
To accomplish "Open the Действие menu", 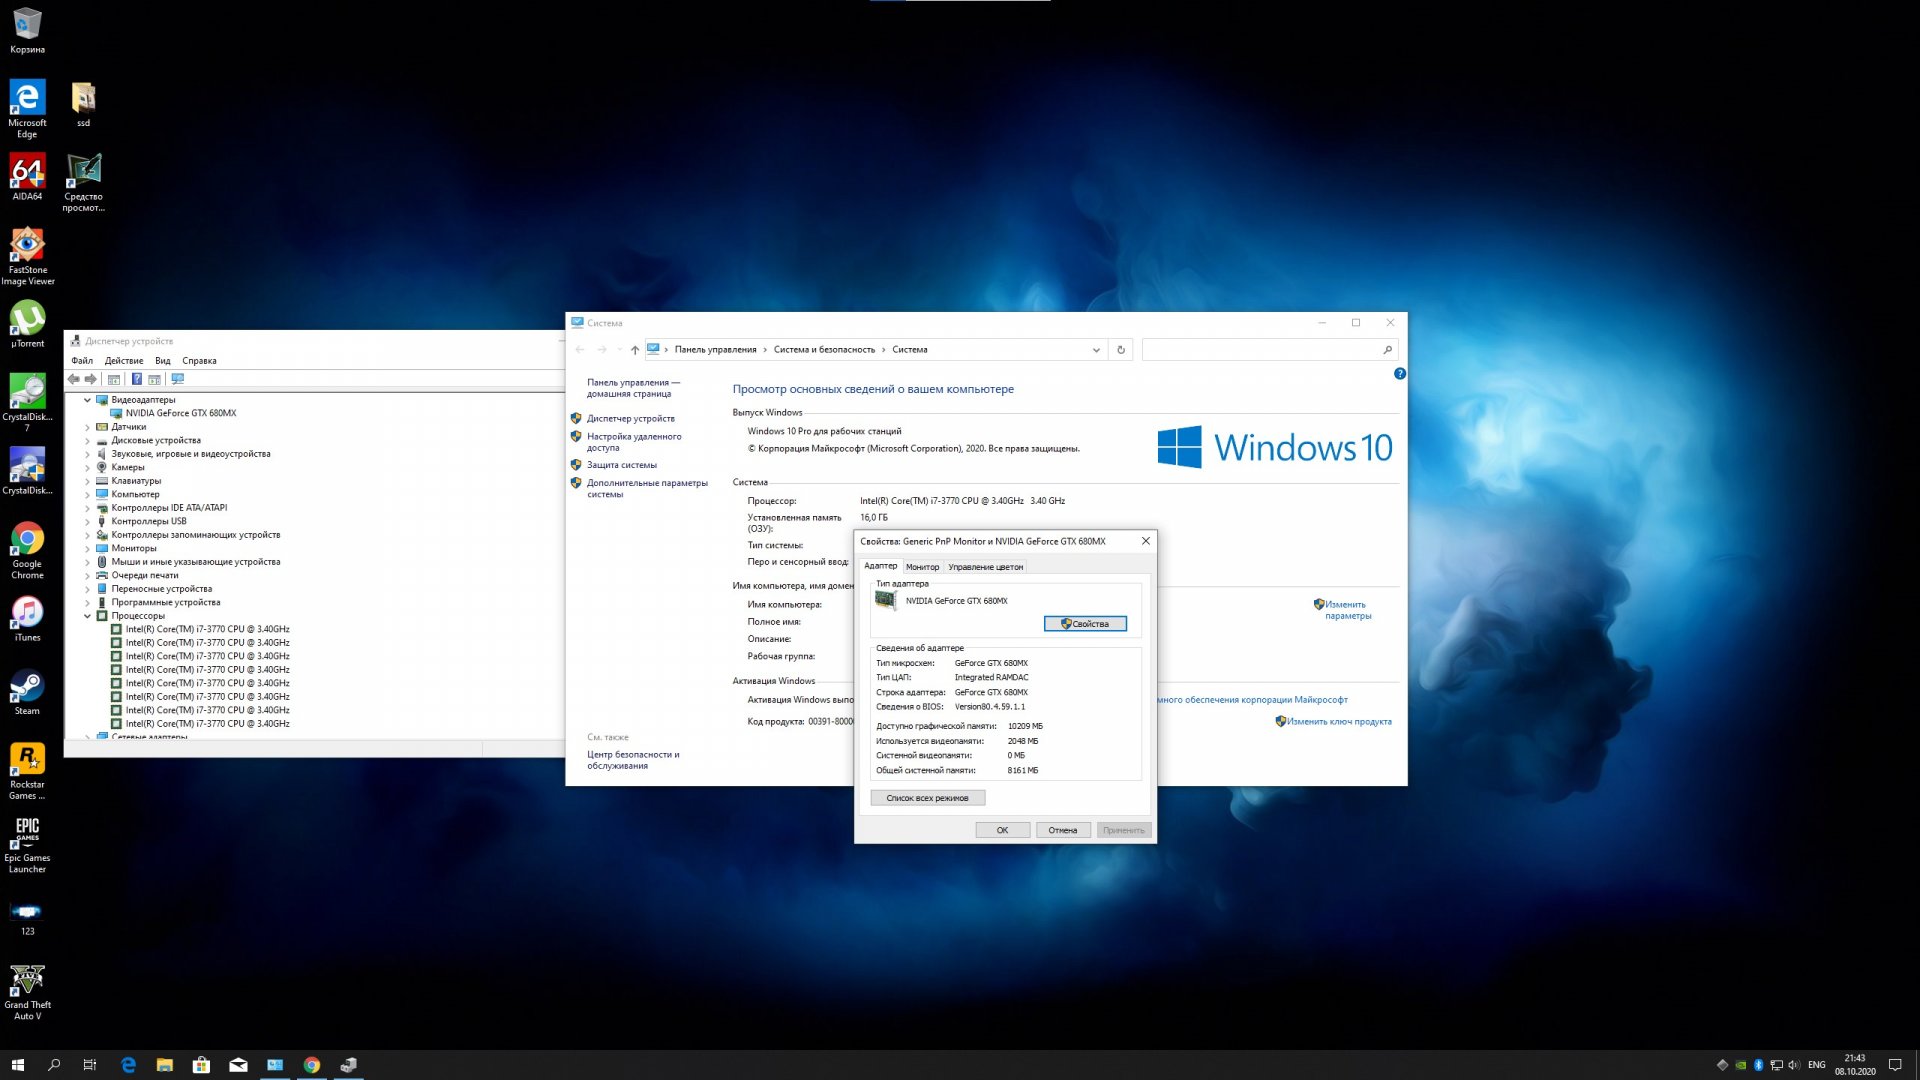I will [x=124, y=361].
